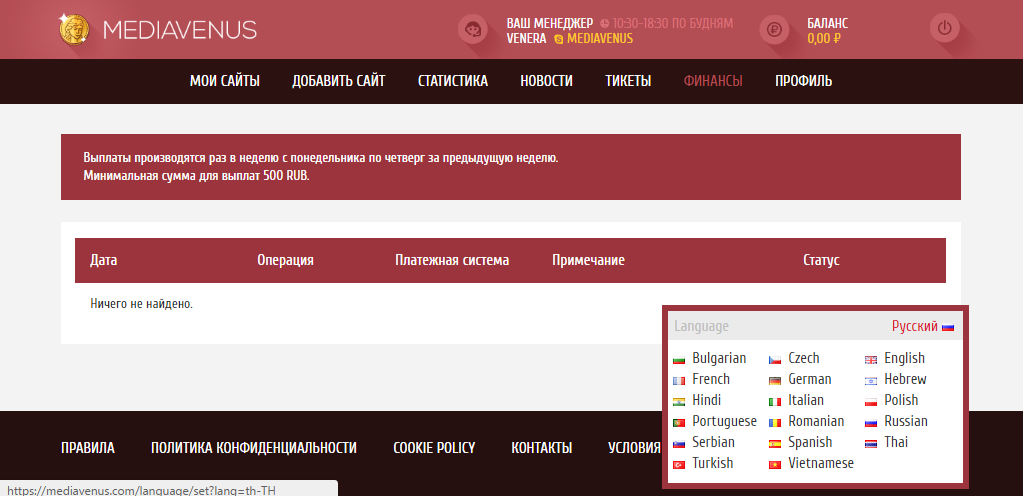Choose Russian in the language list
This screenshot has width=1023, height=496.
[x=906, y=422]
